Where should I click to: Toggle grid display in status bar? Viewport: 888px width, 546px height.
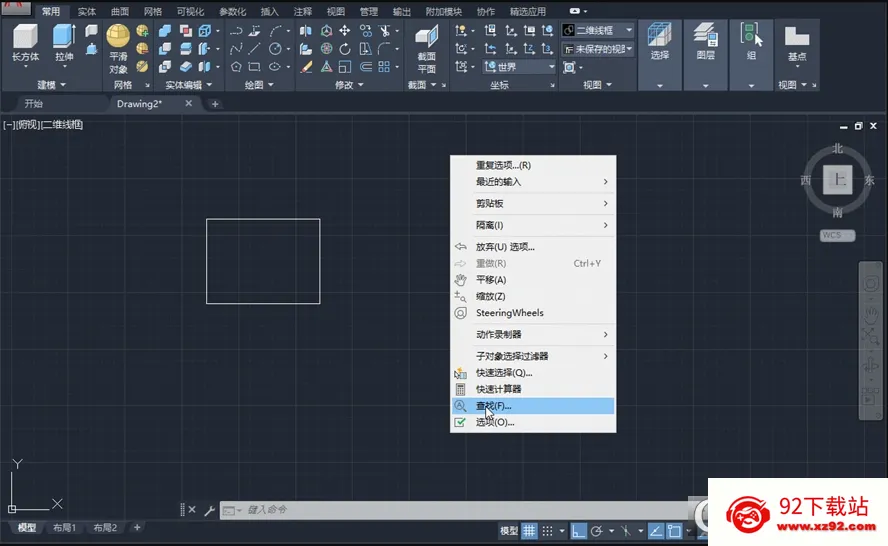pyautogui.click(x=529, y=531)
